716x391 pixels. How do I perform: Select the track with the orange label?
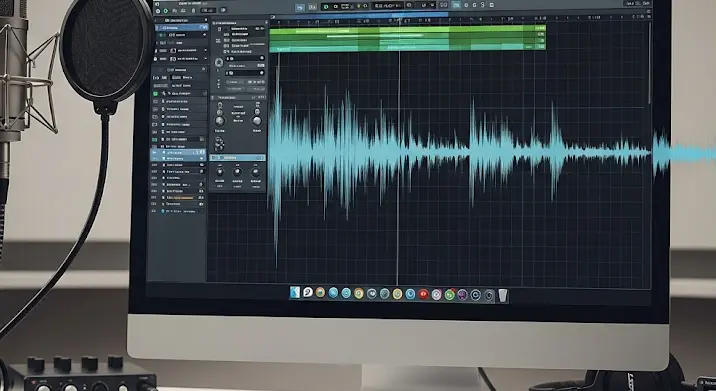[x=180, y=197]
